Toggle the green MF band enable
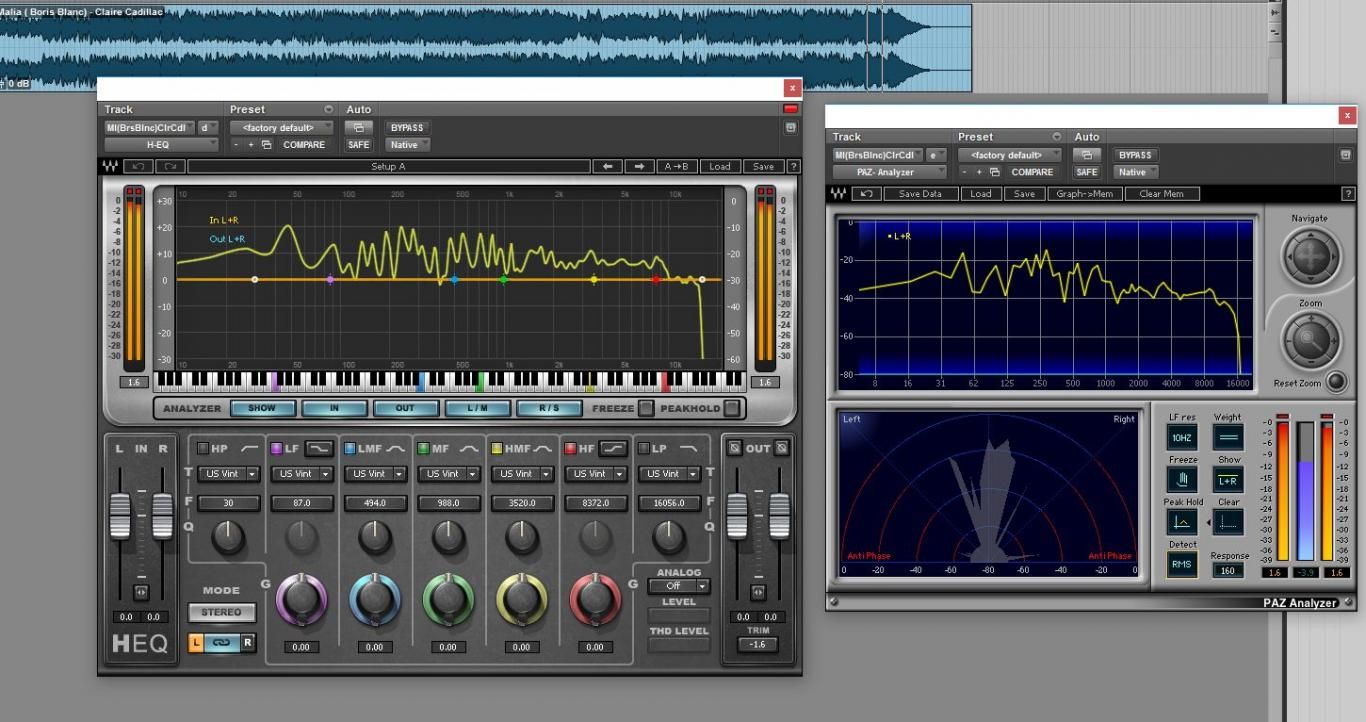 (424, 448)
